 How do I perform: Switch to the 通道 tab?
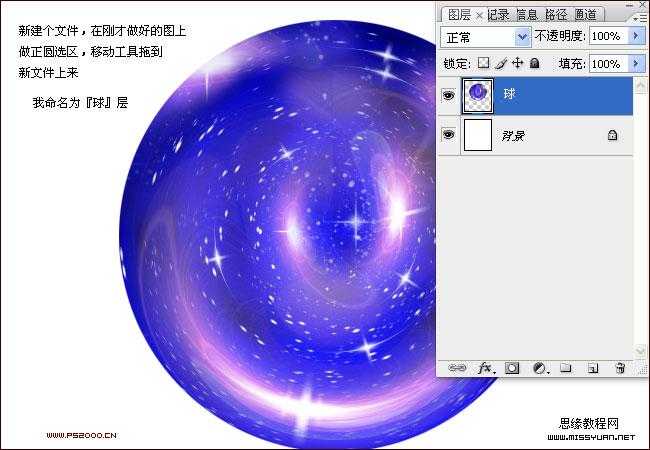click(x=585, y=15)
